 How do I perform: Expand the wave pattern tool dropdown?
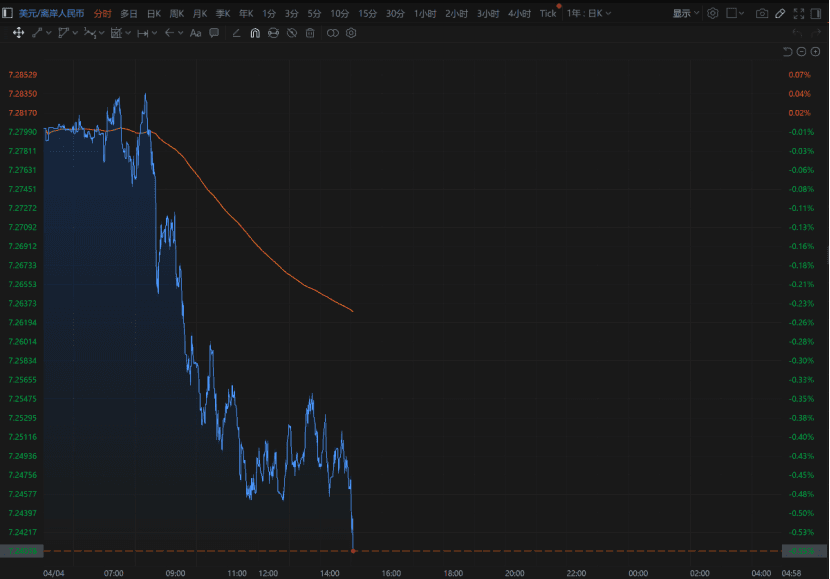[102, 33]
